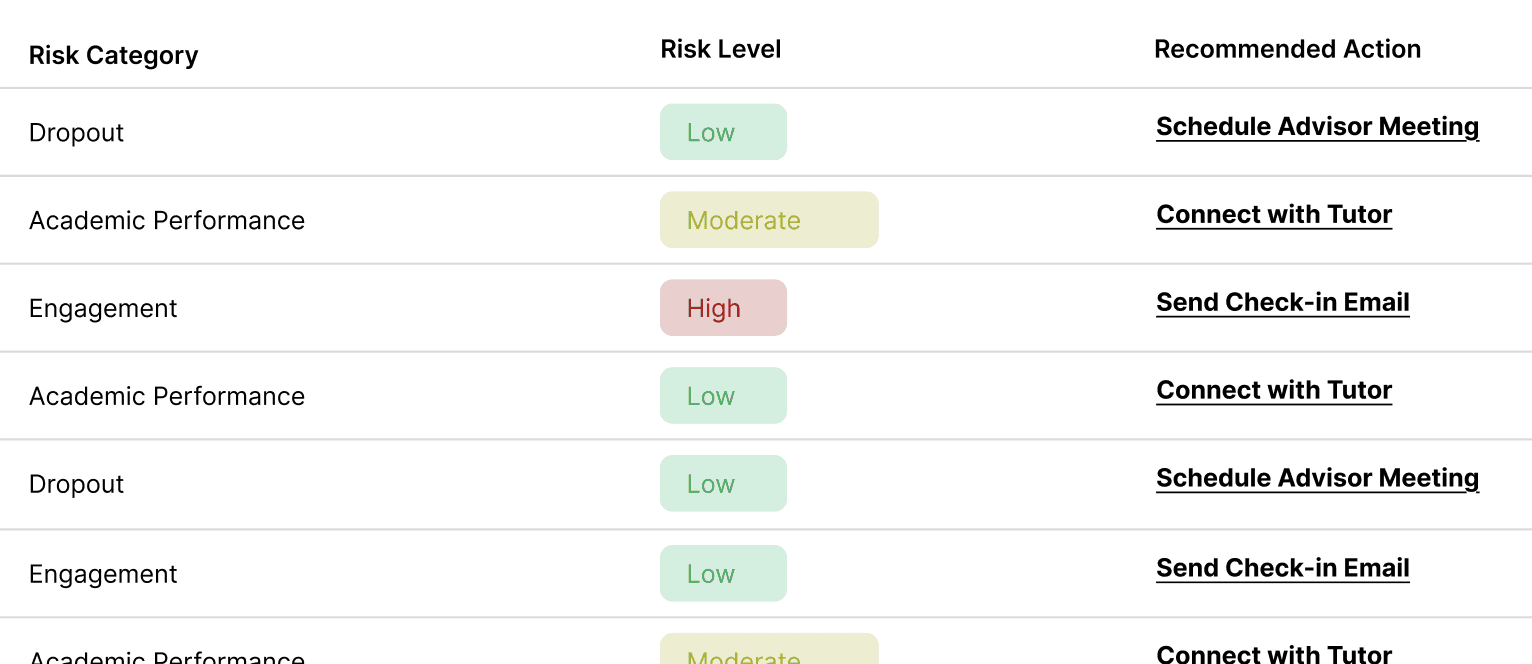Click Dropout cell directly under Risk Category header

pyautogui.click(x=76, y=133)
